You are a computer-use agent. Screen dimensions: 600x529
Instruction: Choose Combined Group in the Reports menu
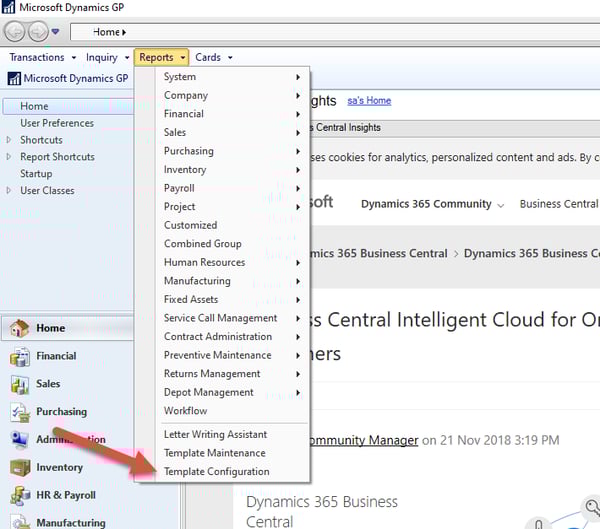tap(232, 244)
